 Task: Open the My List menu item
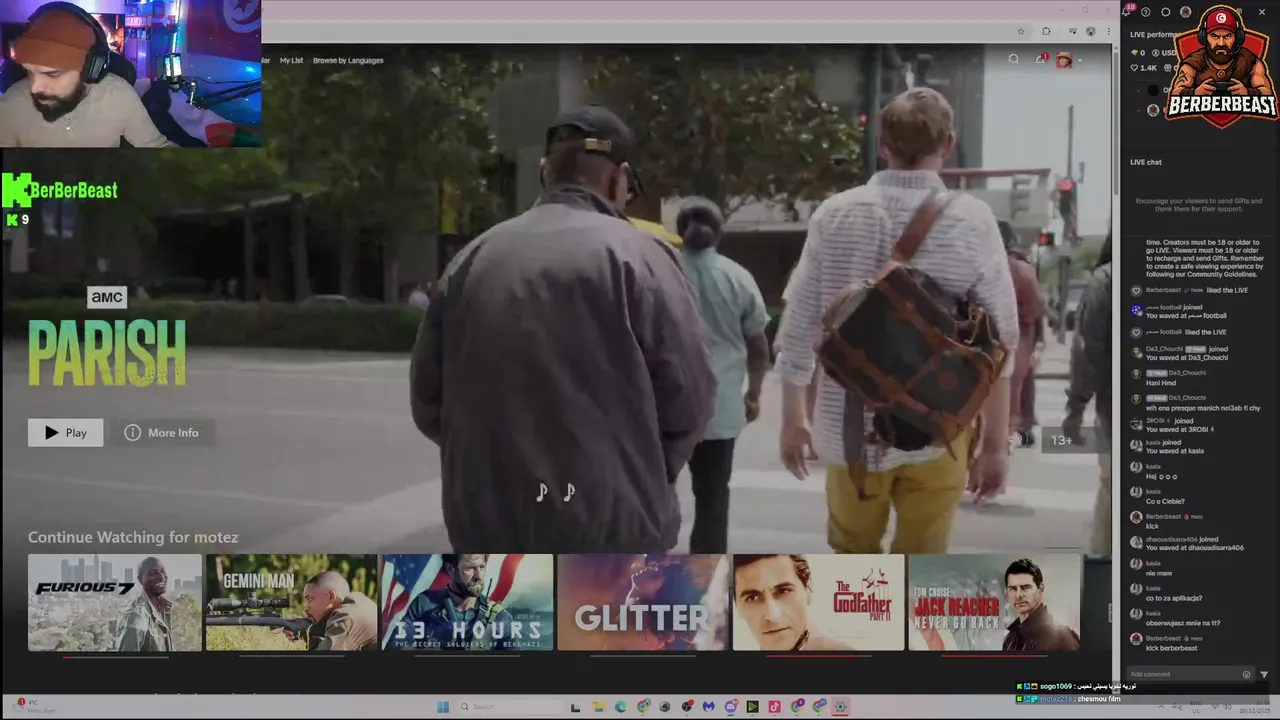click(x=291, y=60)
